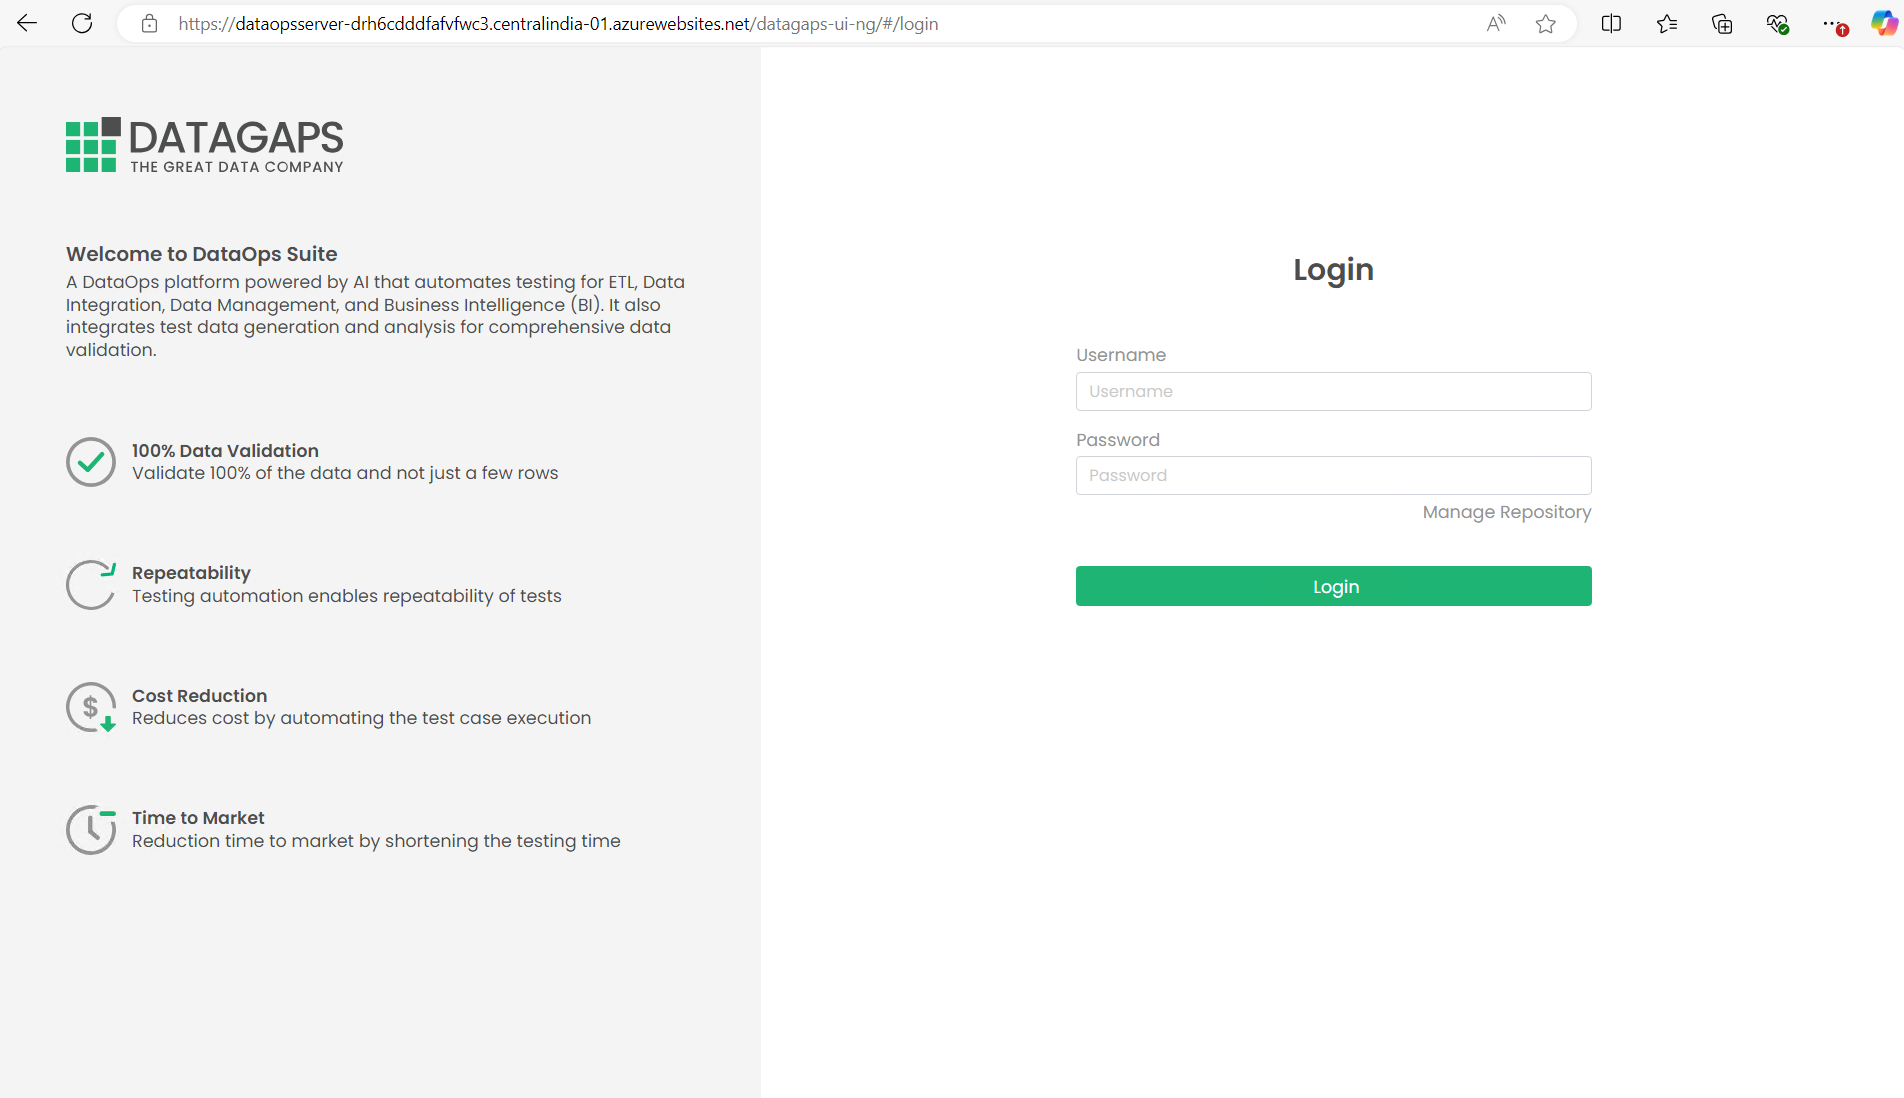Open the Browser Essentials heart icon
1904x1098 pixels.
(1777, 23)
